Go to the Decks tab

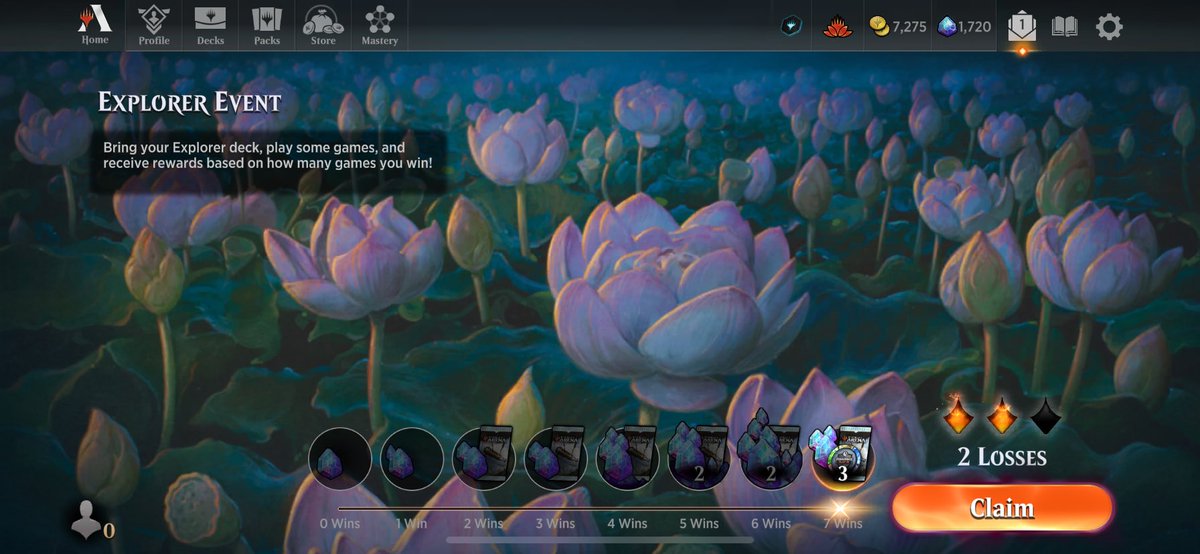210,25
